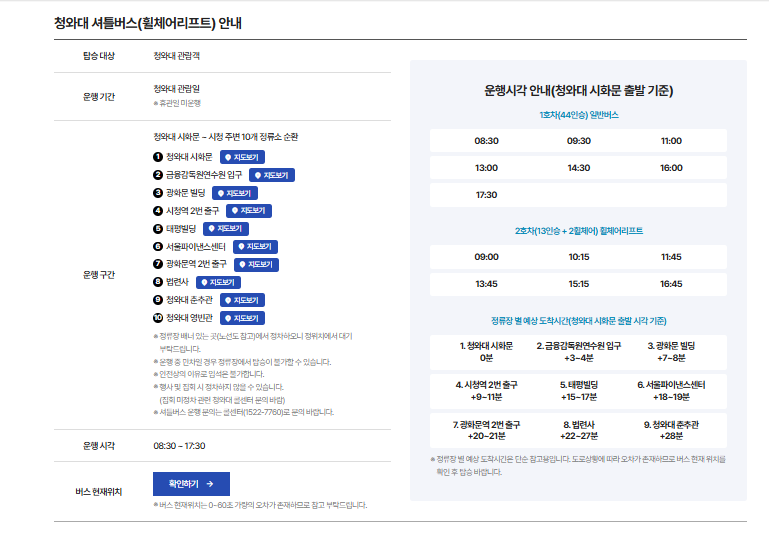Screen dimensions: 769x536
Task: Click 확인하기 bus location button
Action: pyautogui.click(x=191, y=484)
